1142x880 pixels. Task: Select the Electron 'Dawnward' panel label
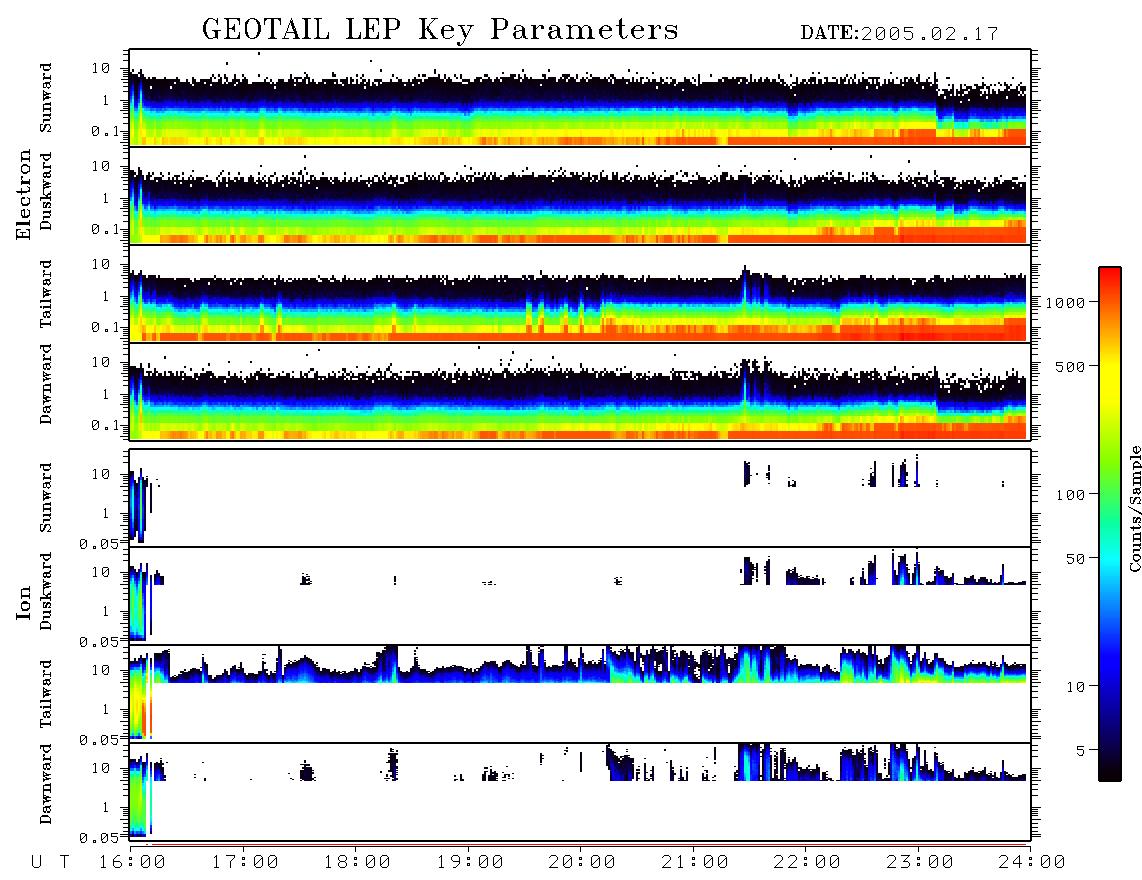[x=46, y=384]
